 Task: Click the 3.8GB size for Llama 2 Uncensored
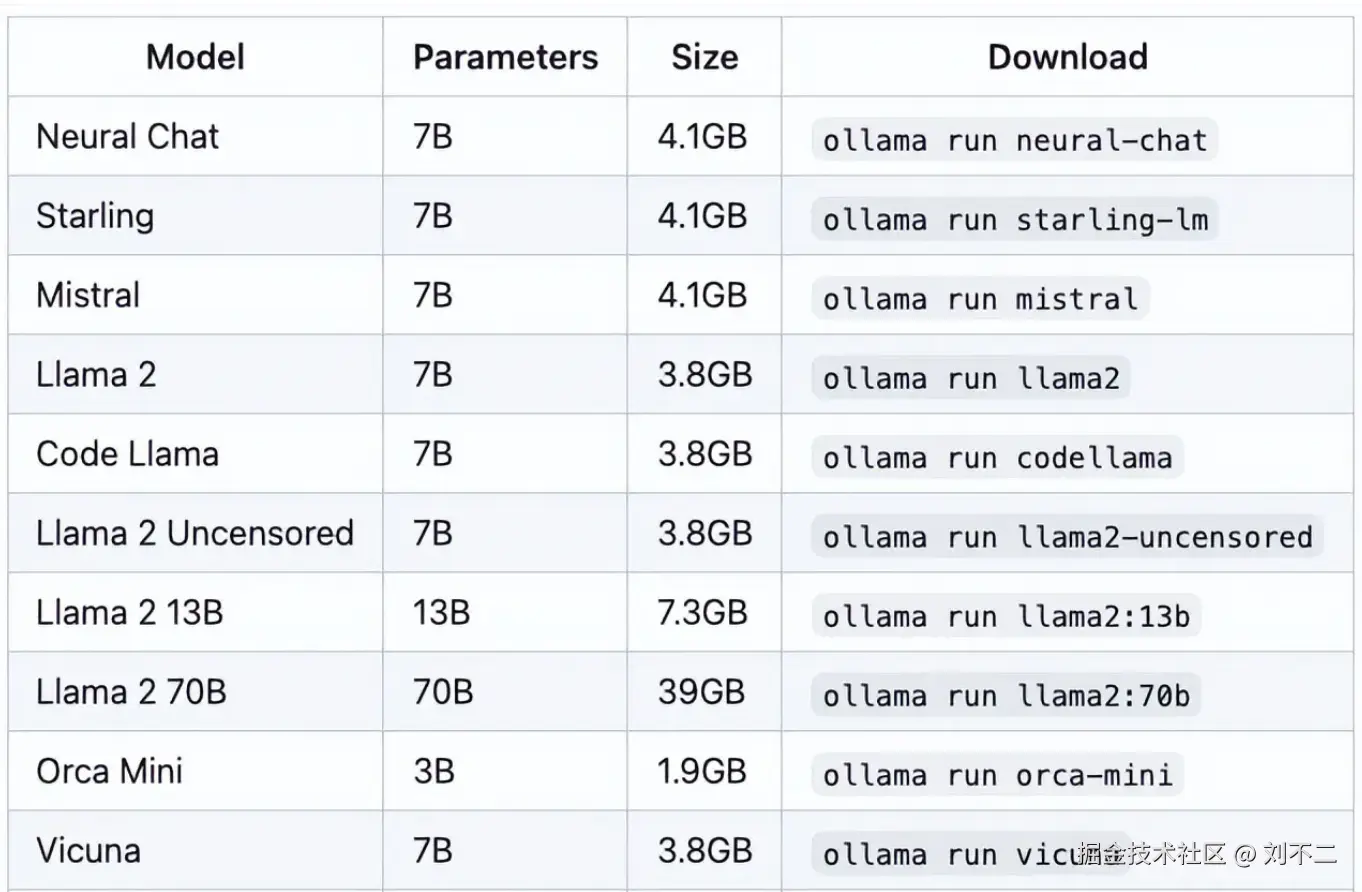pos(704,533)
